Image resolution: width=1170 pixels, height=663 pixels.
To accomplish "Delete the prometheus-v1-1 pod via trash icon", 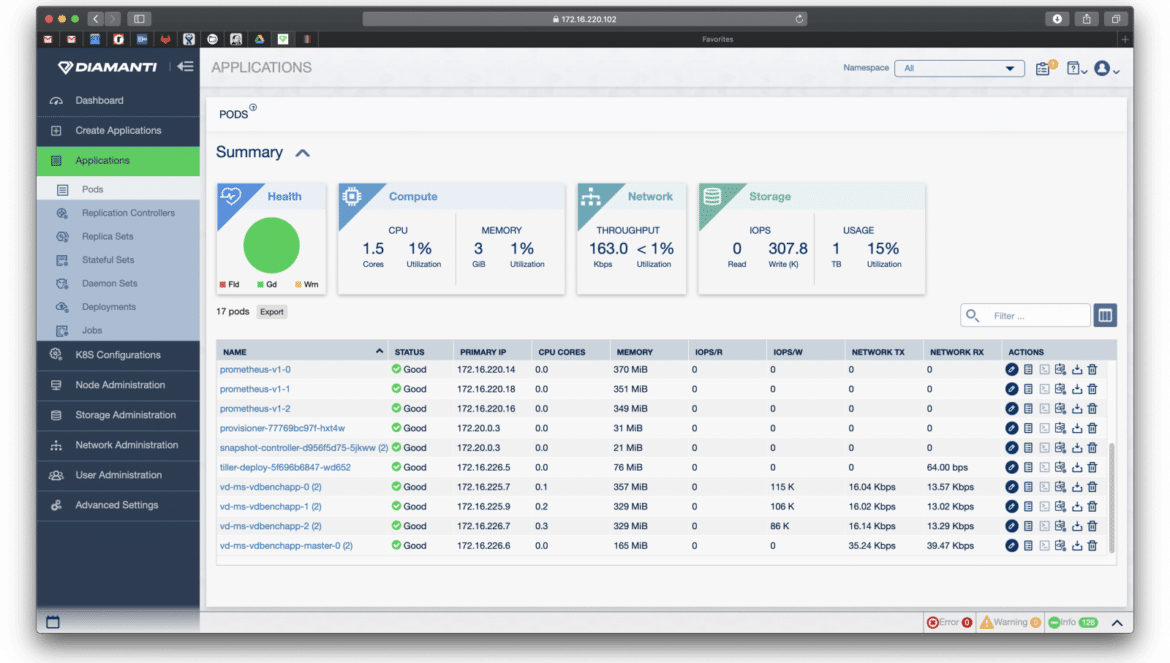I will [1092, 389].
